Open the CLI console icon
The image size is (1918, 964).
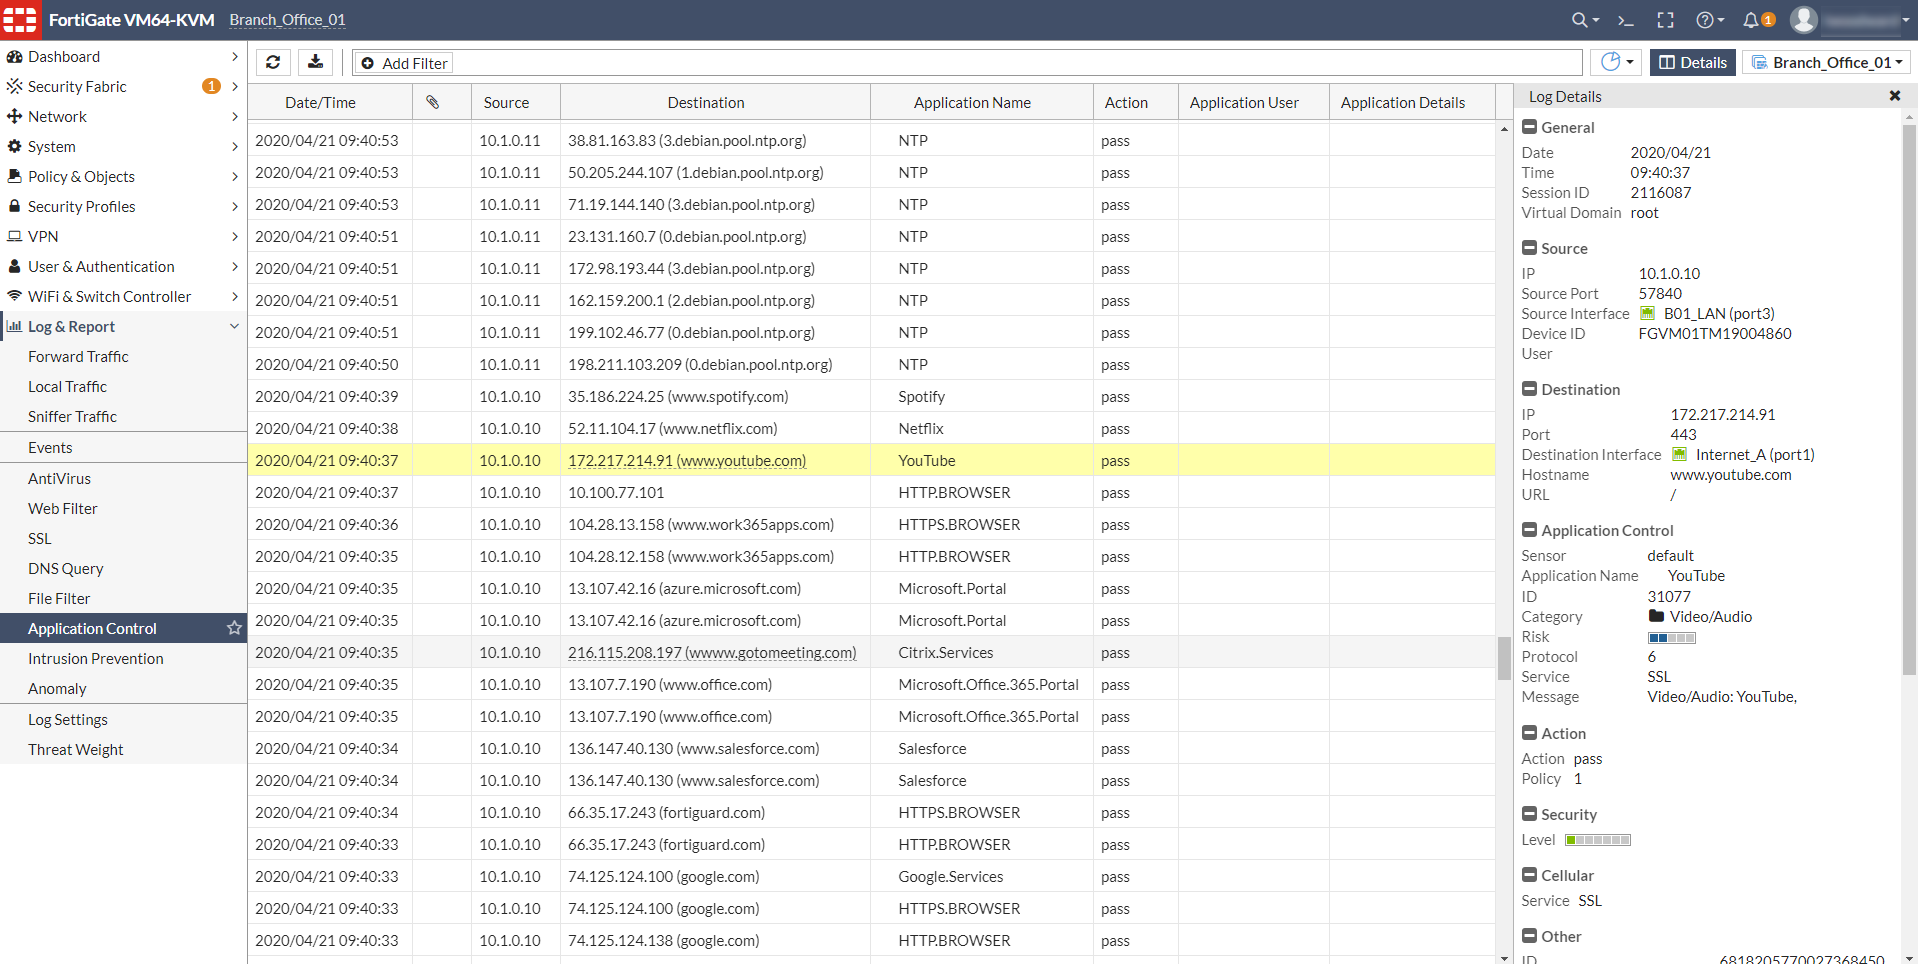coord(1626,20)
